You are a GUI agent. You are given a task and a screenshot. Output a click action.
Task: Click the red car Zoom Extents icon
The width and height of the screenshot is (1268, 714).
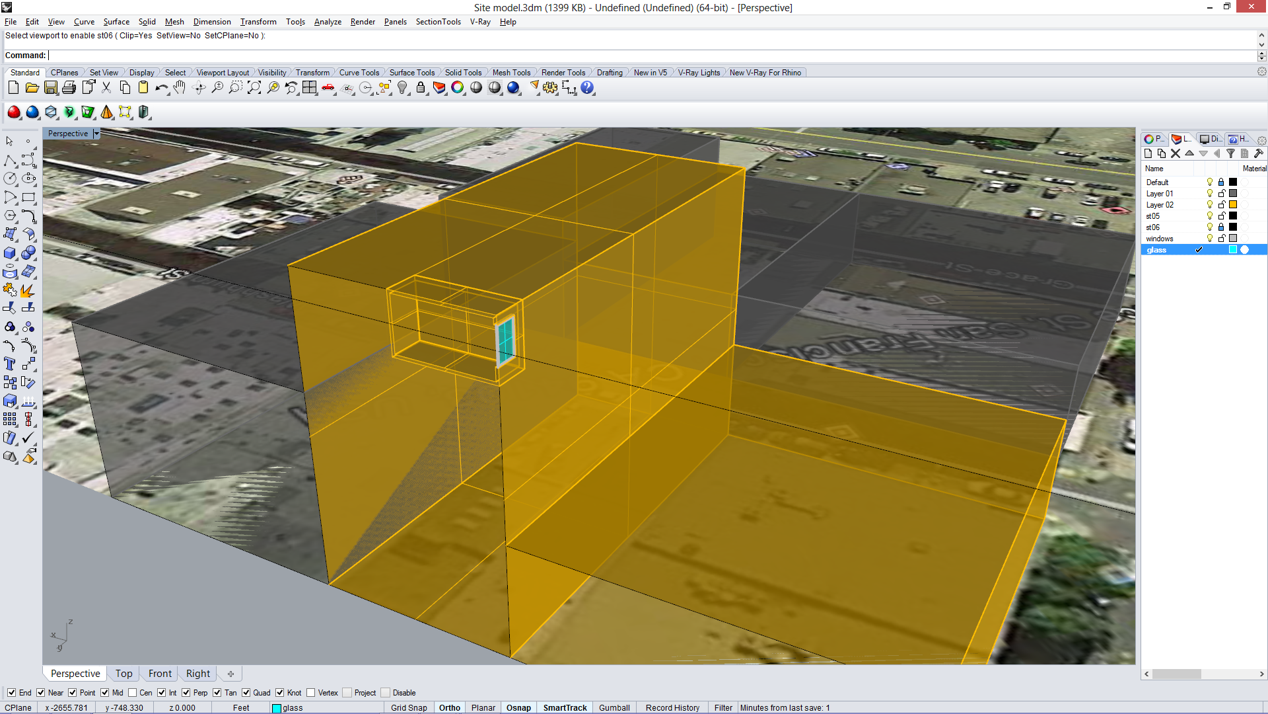tap(328, 88)
